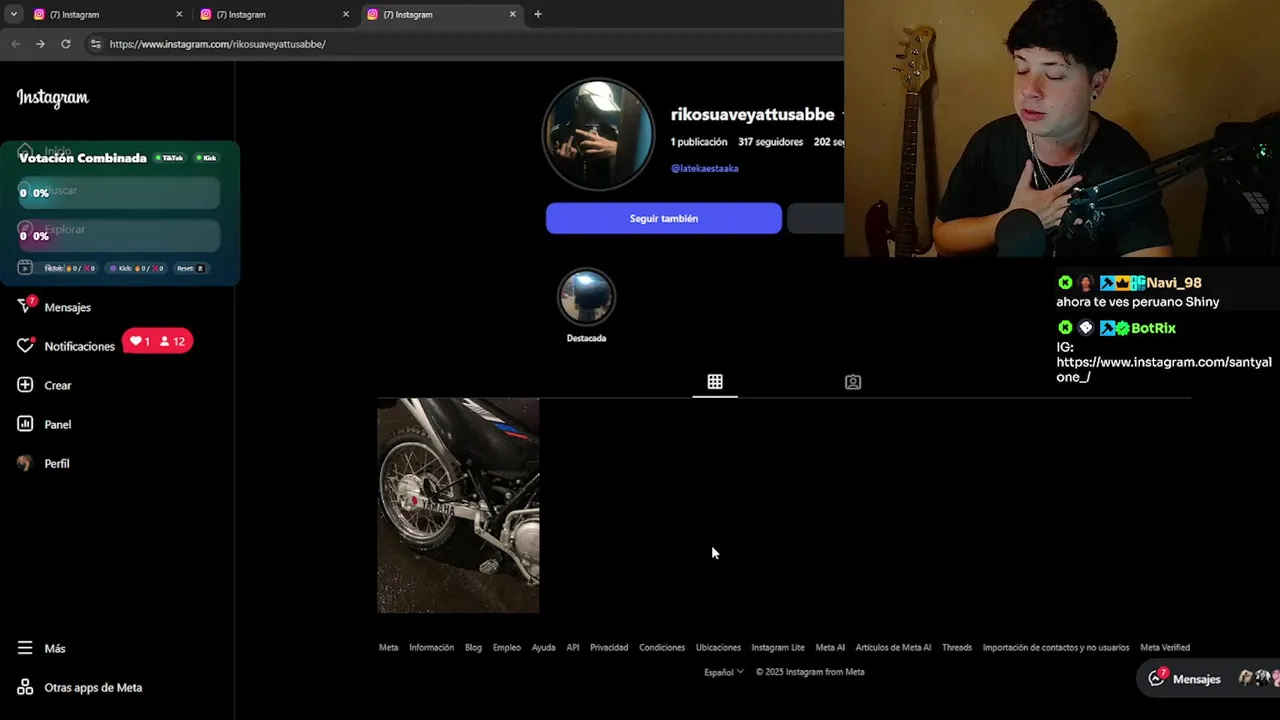This screenshot has height=720, width=1280.
Task: Open the Meta Verified footer link
Action: coord(1165,648)
